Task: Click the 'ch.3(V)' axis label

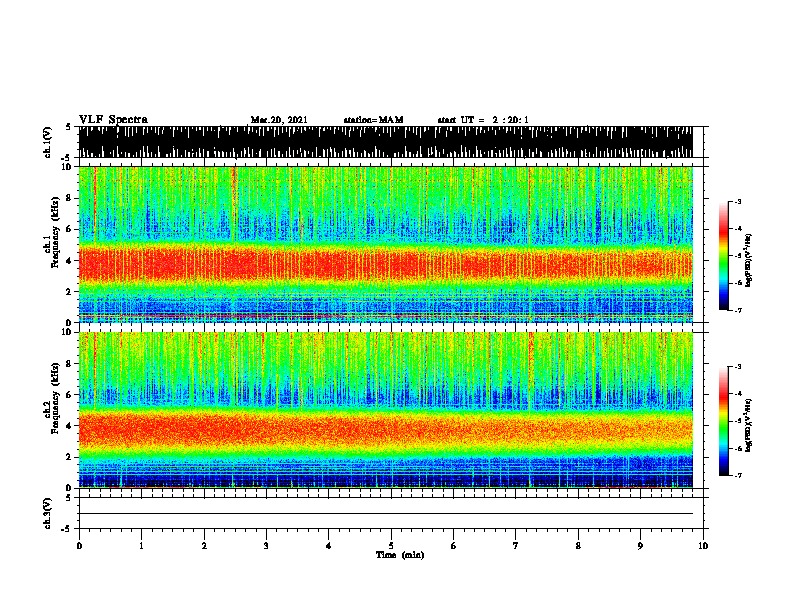Action: [x=48, y=513]
